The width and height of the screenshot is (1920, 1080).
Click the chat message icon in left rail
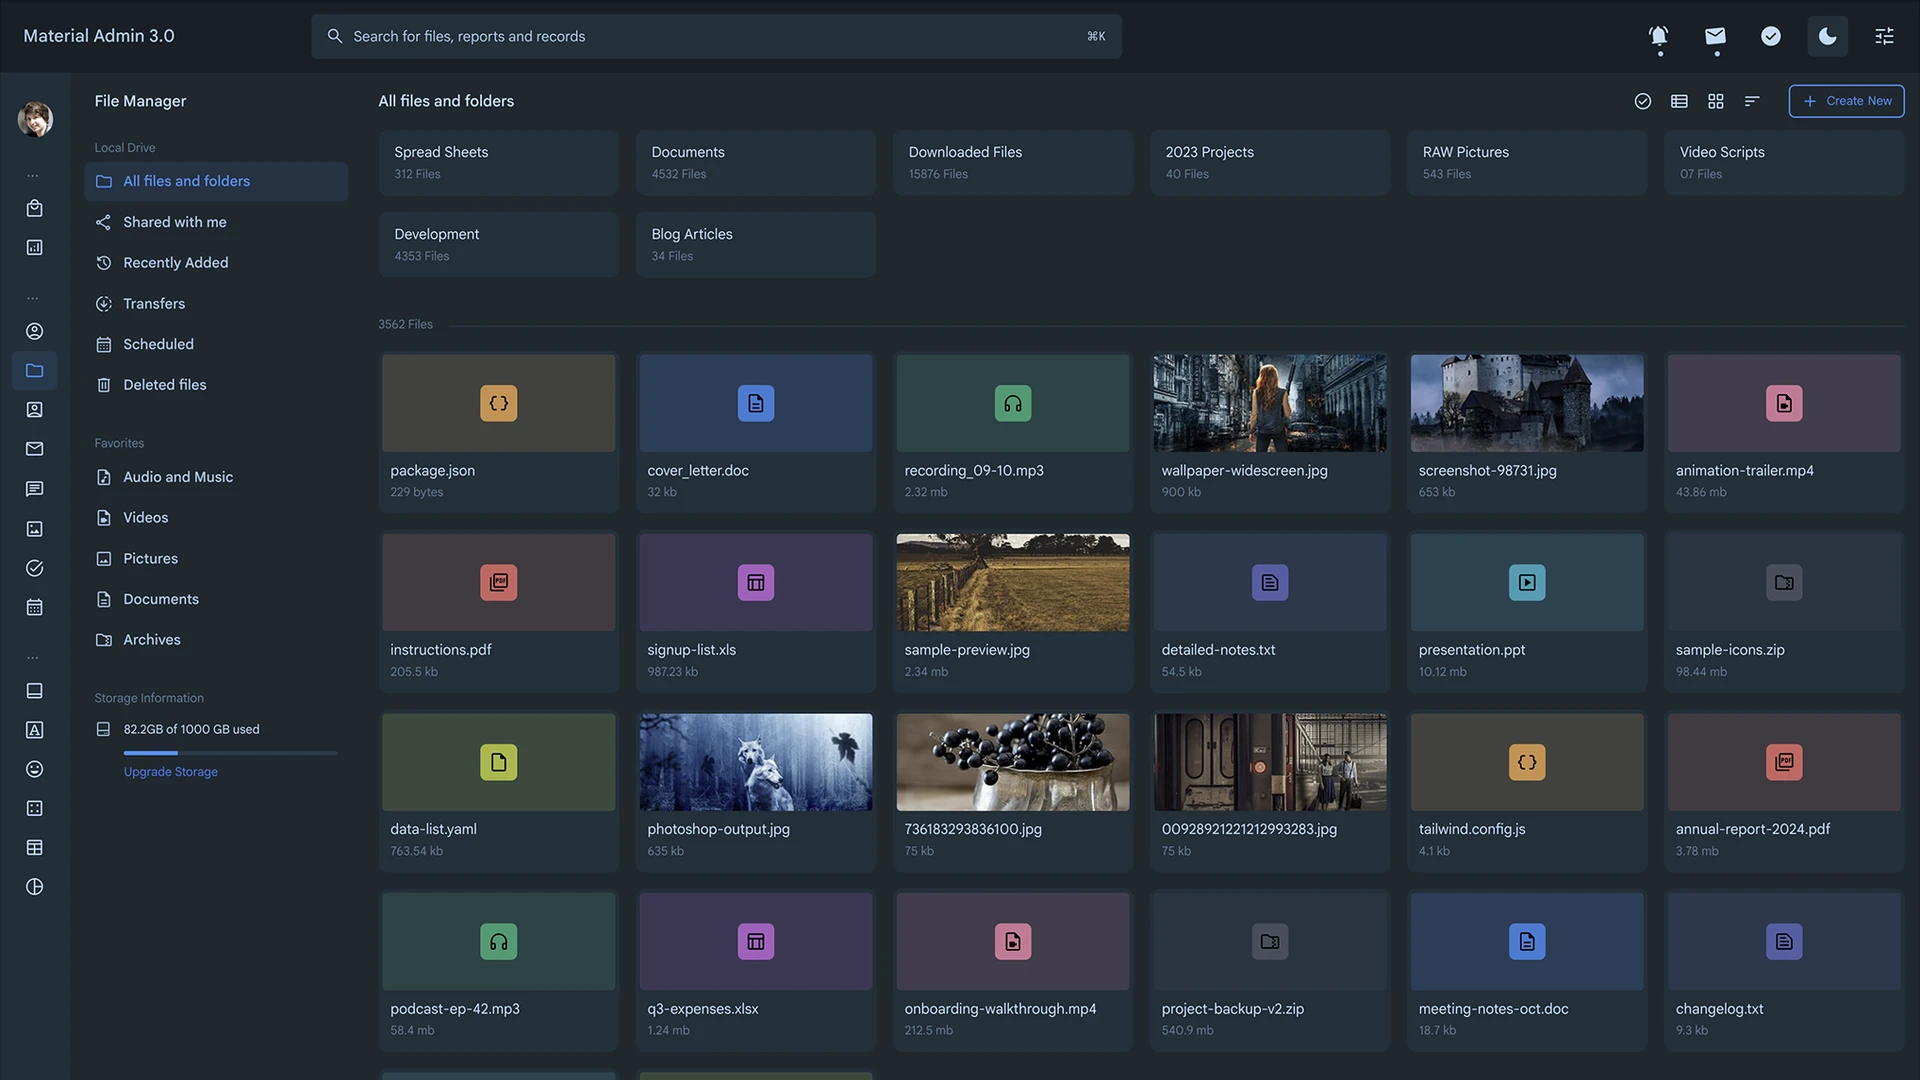tap(35, 489)
